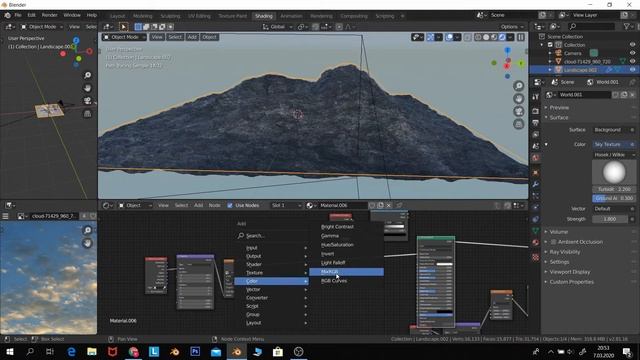Switch viewport to solid shading mode
Viewport: 640px width, 360px height.
(x=486, y=37)
